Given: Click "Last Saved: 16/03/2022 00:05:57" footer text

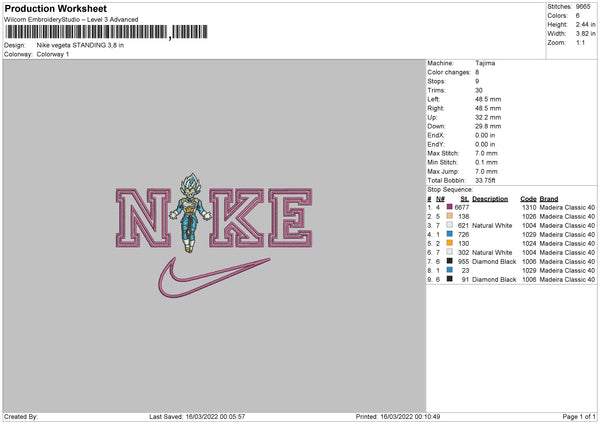Looking at the screenshot, I should pyautogui.click(x=197, y=416).
